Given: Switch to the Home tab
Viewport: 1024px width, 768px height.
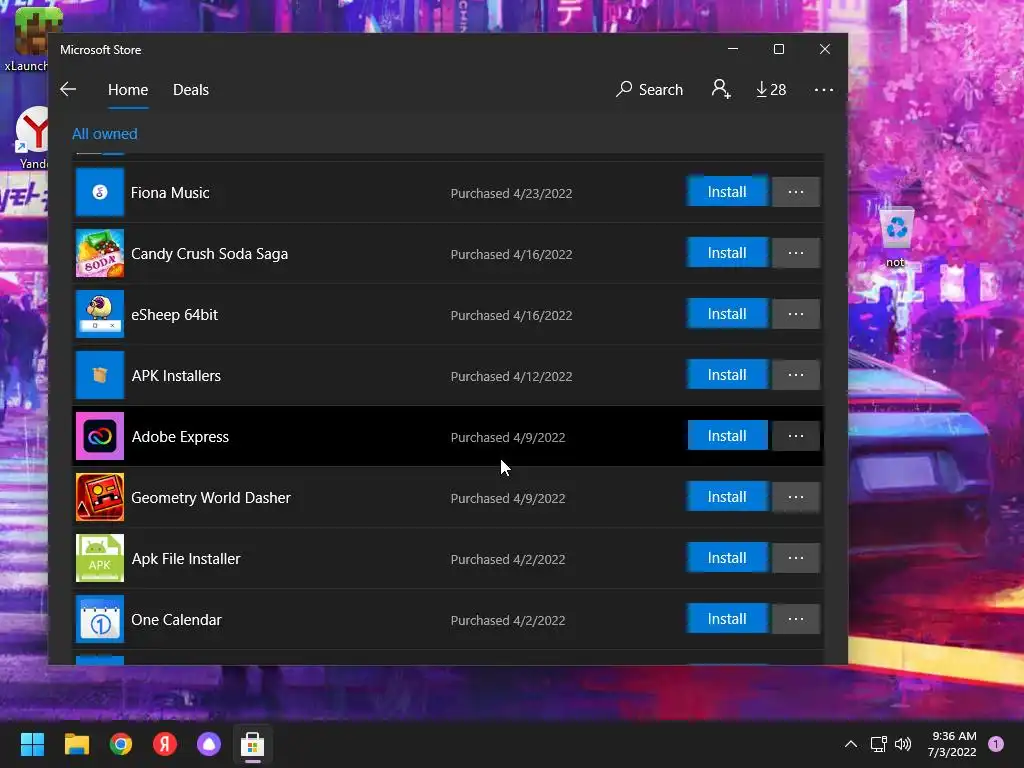Looking at the screenshot, I should pos(128,89).
